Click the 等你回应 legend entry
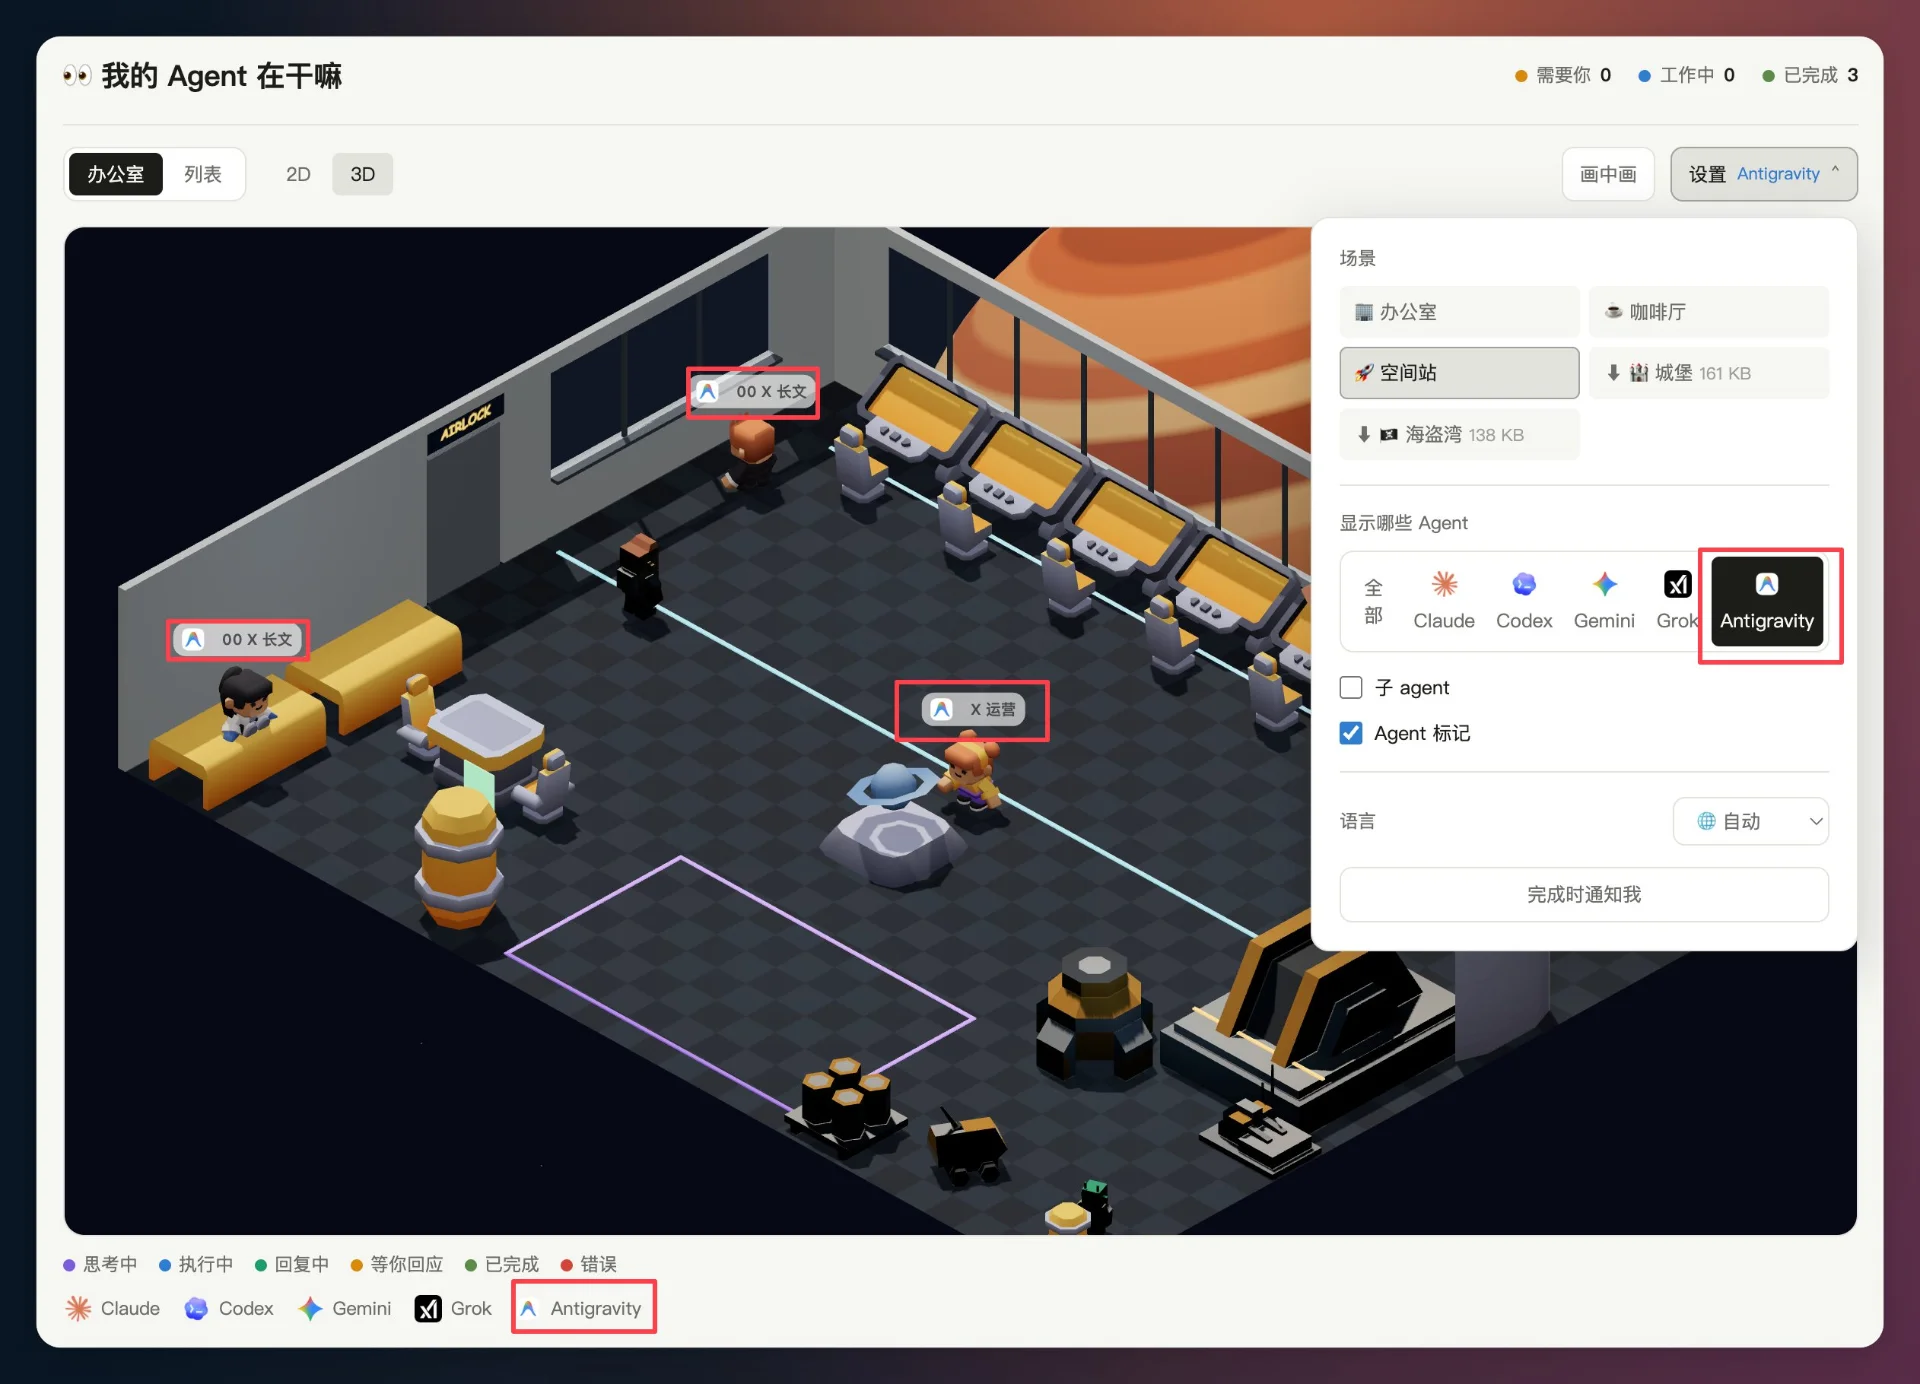Screen dimensions: 1920x1384 (397, 1265)
